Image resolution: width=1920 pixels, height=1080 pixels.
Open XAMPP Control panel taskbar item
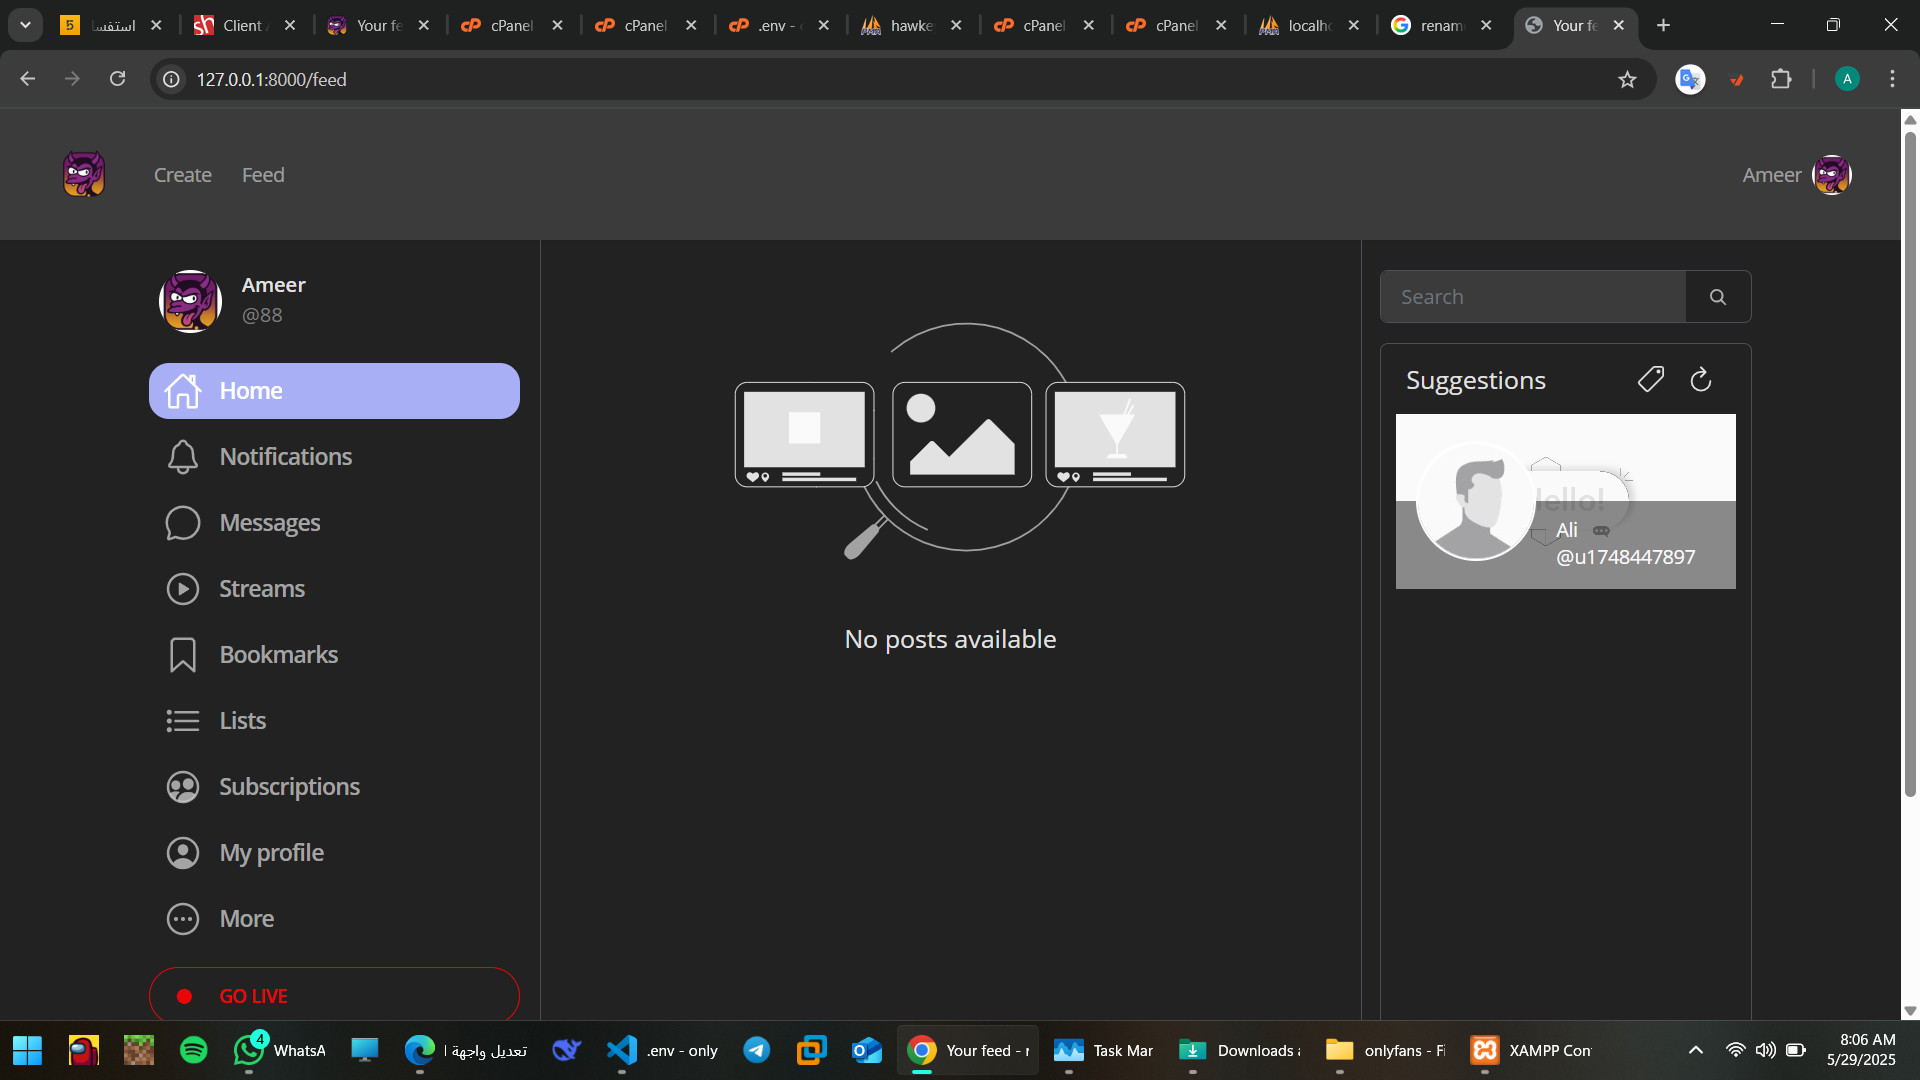1530,1050
